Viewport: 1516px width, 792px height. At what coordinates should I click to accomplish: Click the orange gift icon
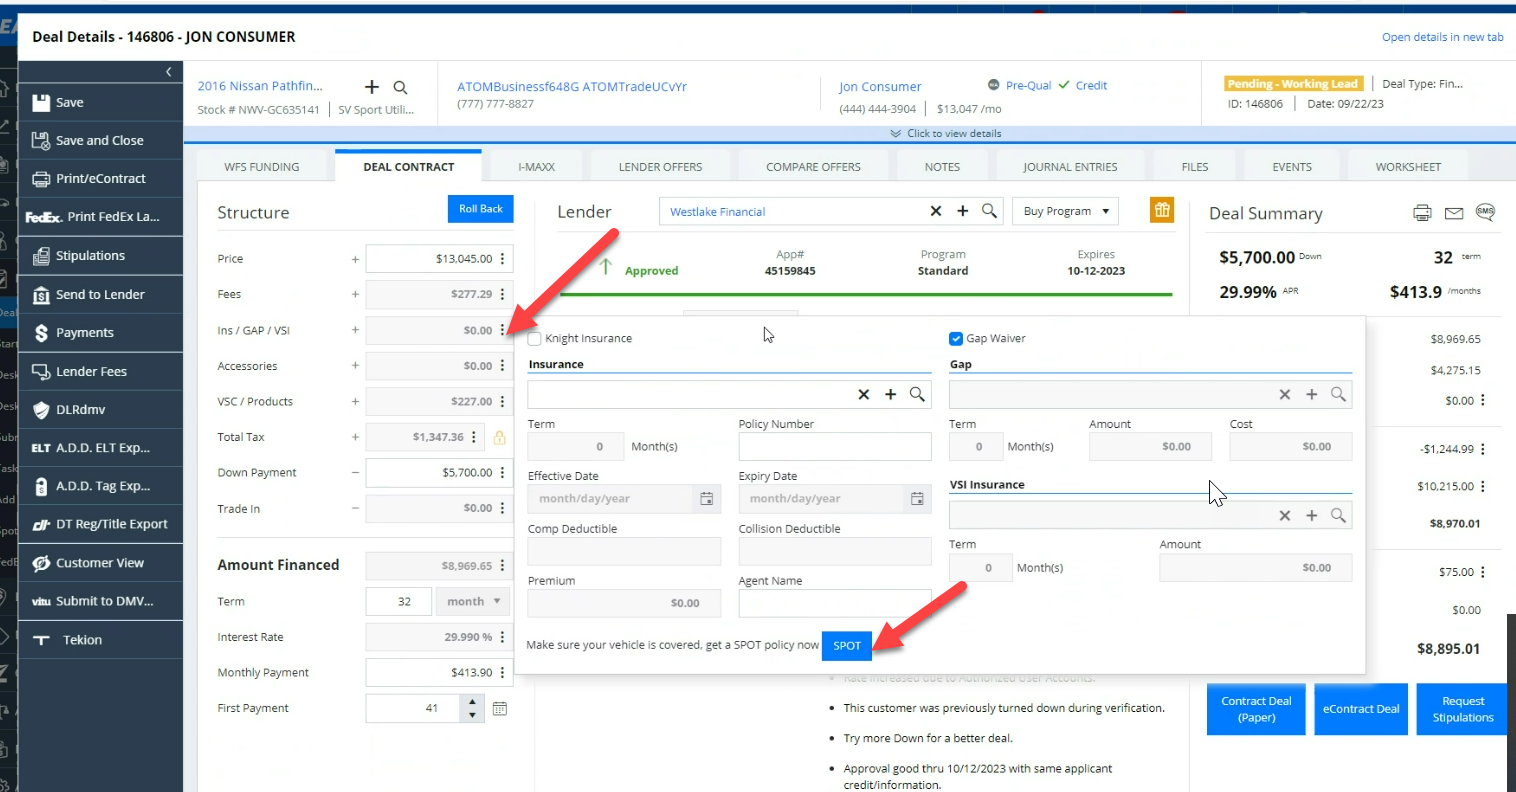tap(1161, 210)
